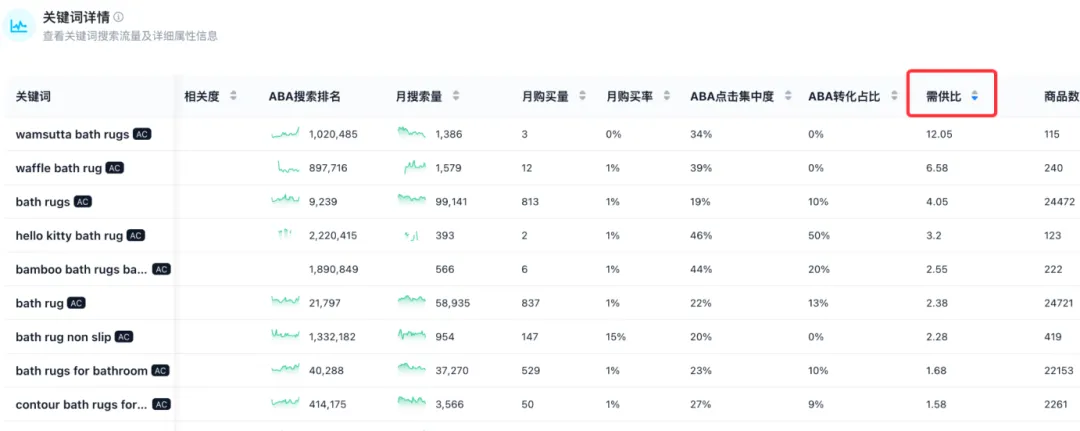Click the ABA搜索排名 column header
Viewport: 1080px width, 431px height.
point(305,97)
